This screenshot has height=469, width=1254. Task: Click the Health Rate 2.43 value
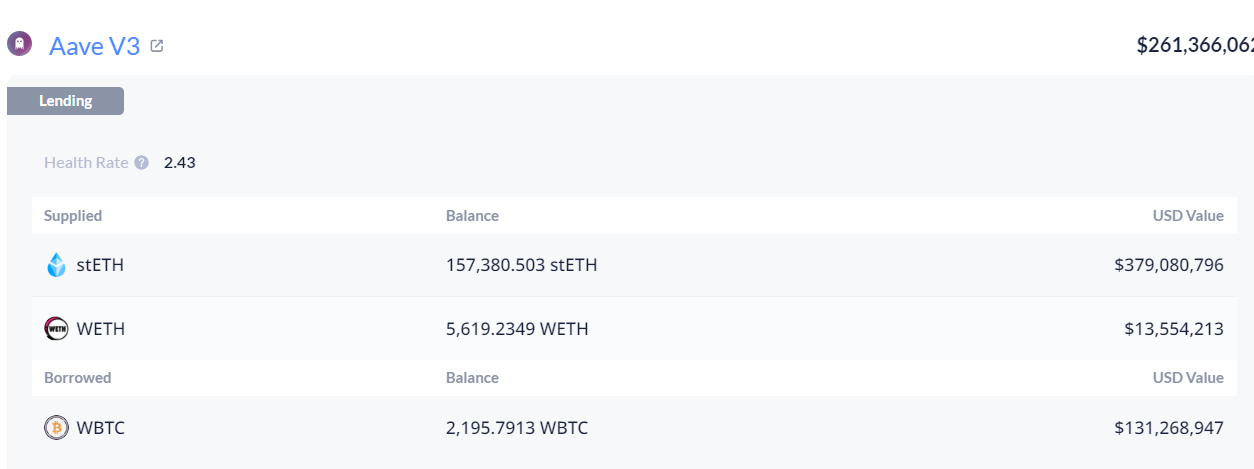coord(180,162)
